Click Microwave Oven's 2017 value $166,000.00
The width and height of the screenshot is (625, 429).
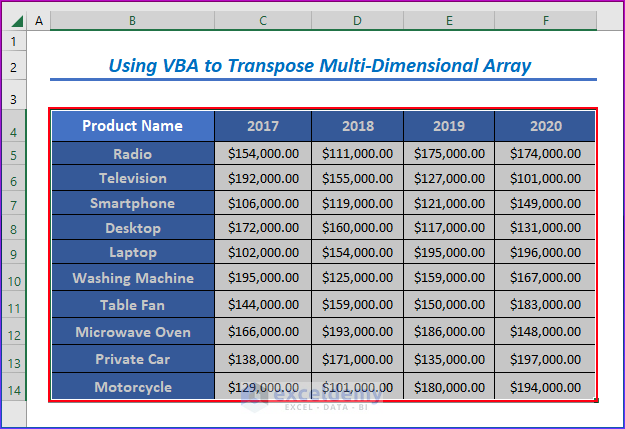pyautogui.click(x=263, y=332)
